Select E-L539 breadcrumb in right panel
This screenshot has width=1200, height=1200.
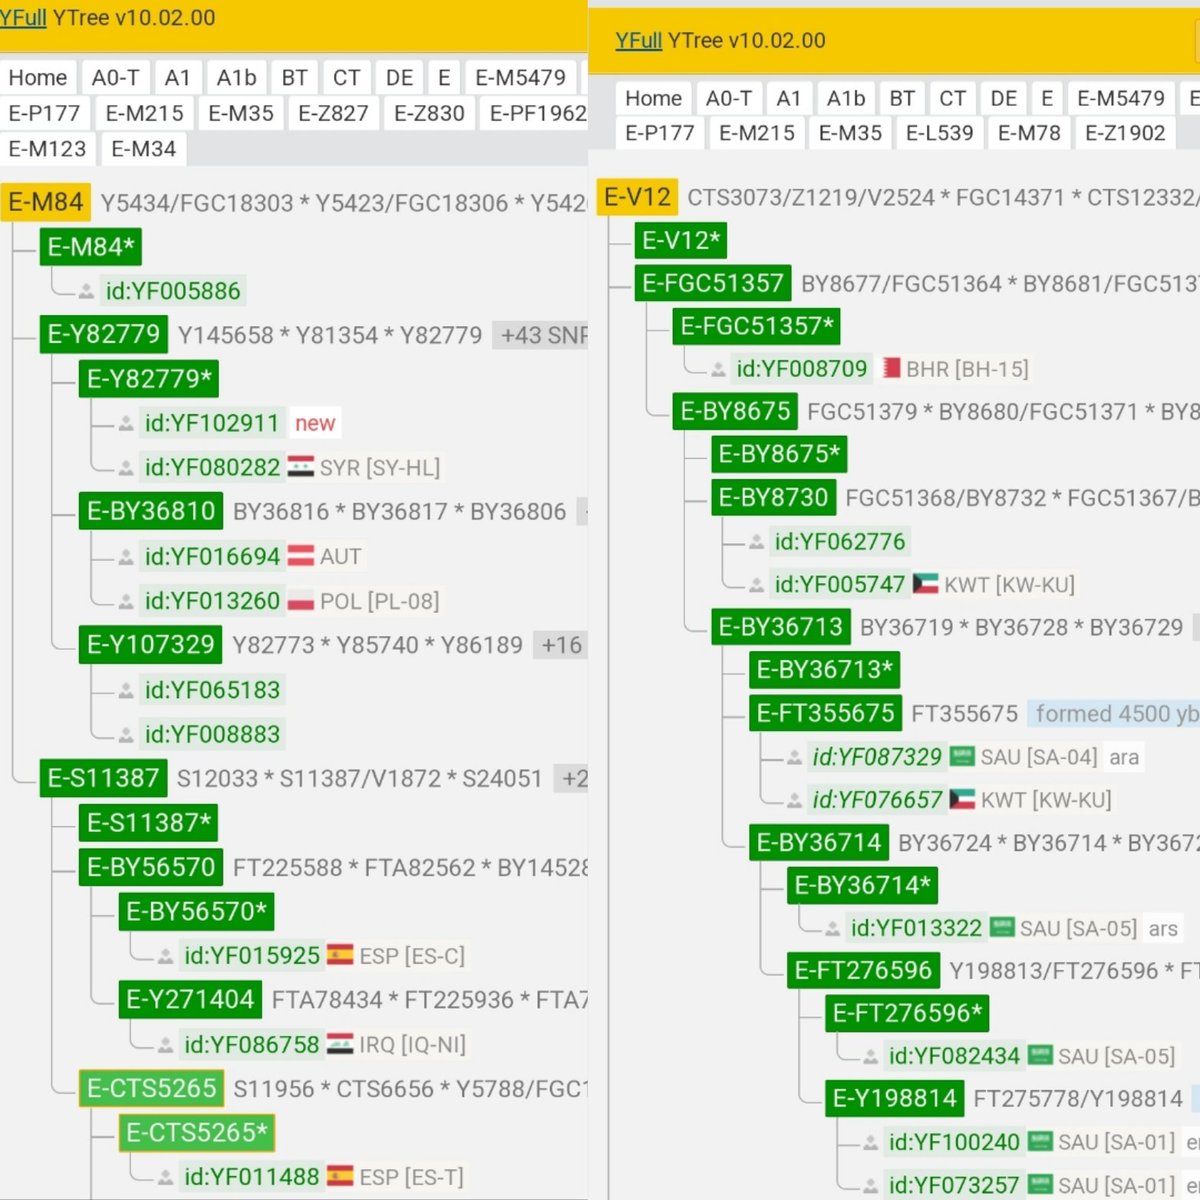939,133
